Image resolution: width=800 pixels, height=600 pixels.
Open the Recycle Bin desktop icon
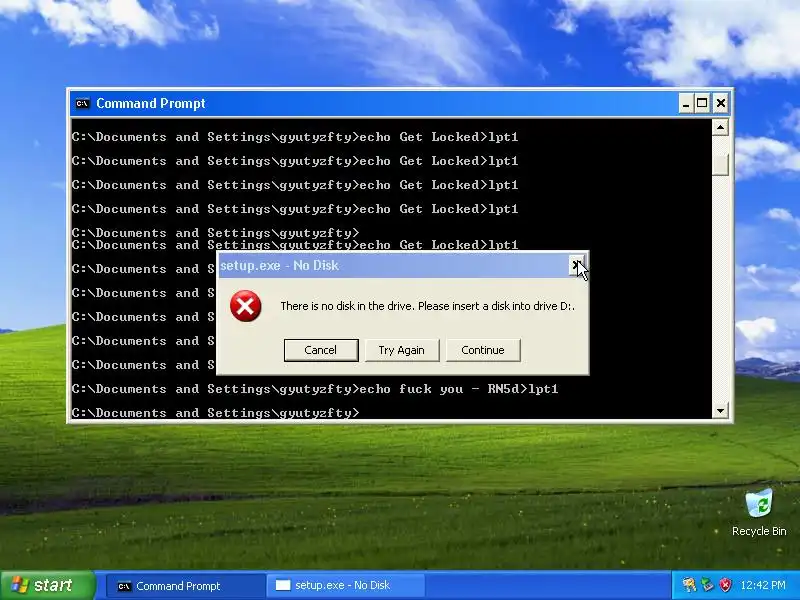pyautogui.click(x=759, y=512)
